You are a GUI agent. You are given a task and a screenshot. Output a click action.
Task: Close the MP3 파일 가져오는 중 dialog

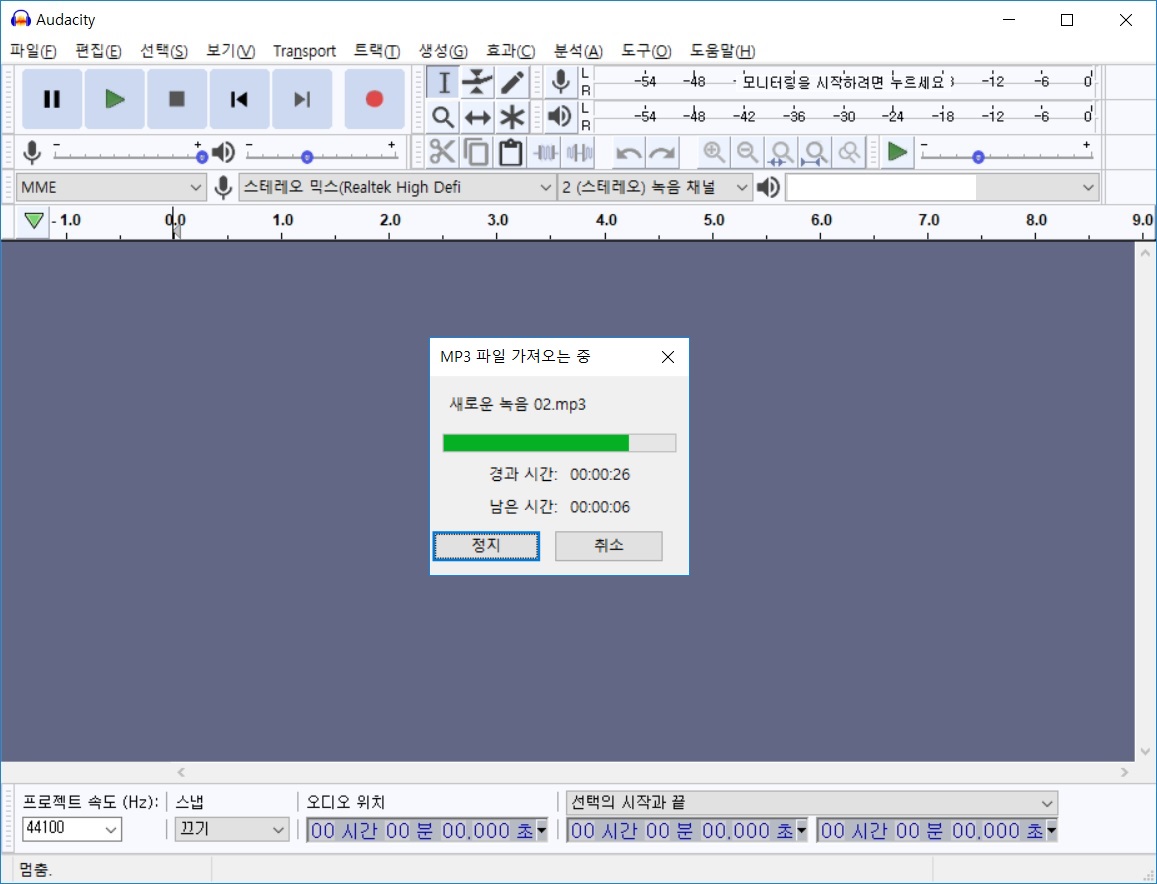[x=668, y=357]
